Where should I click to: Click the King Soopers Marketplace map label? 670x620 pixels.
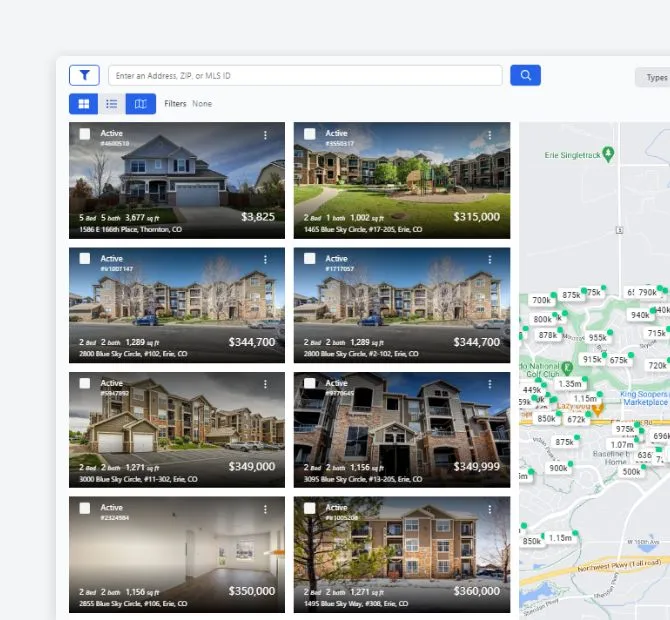tap(644, 398)
